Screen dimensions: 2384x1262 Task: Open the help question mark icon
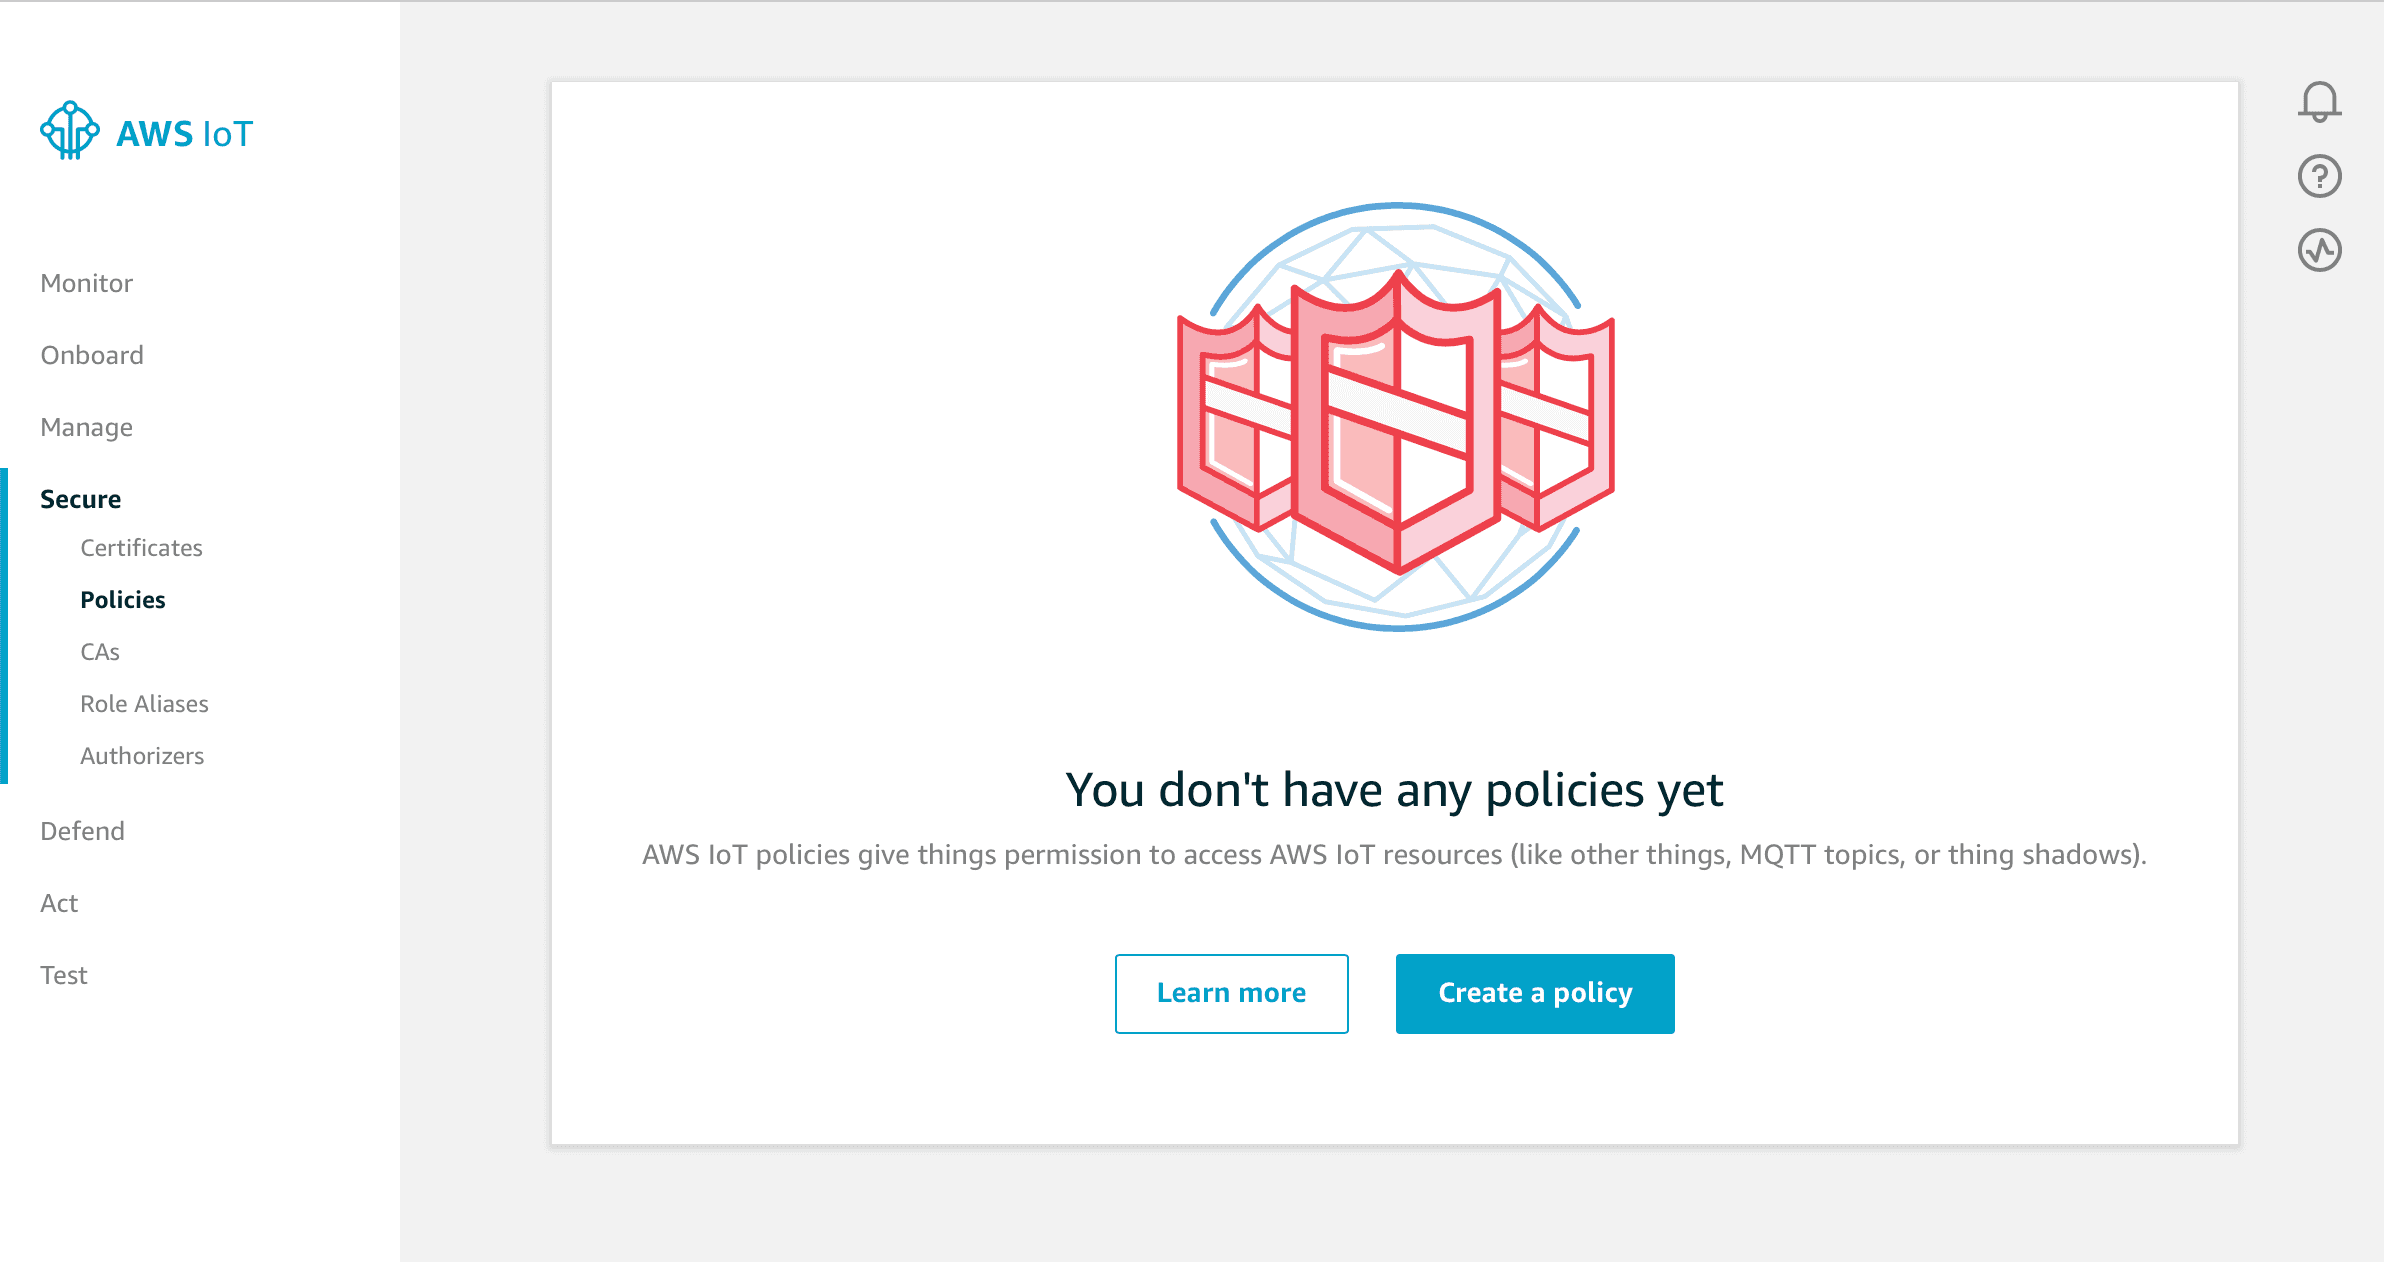[x=2319, y=176]
